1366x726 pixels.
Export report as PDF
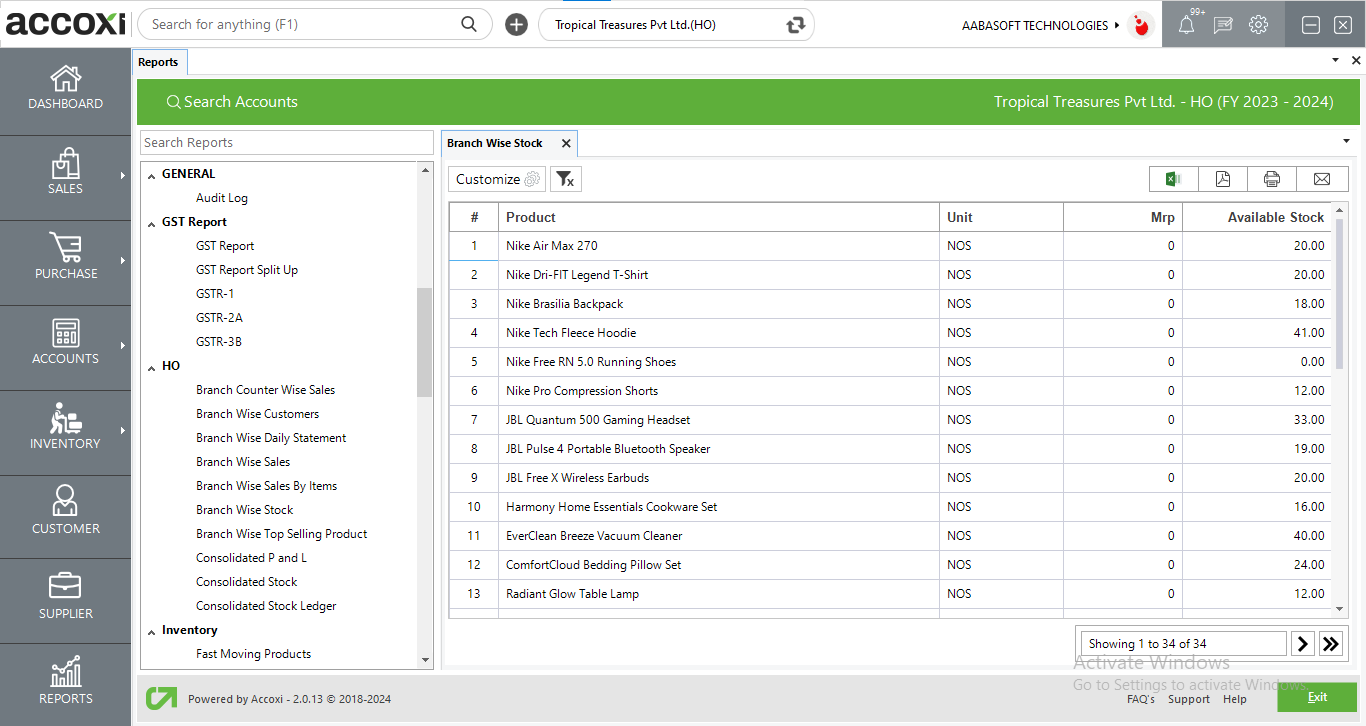pos(1222,179)
